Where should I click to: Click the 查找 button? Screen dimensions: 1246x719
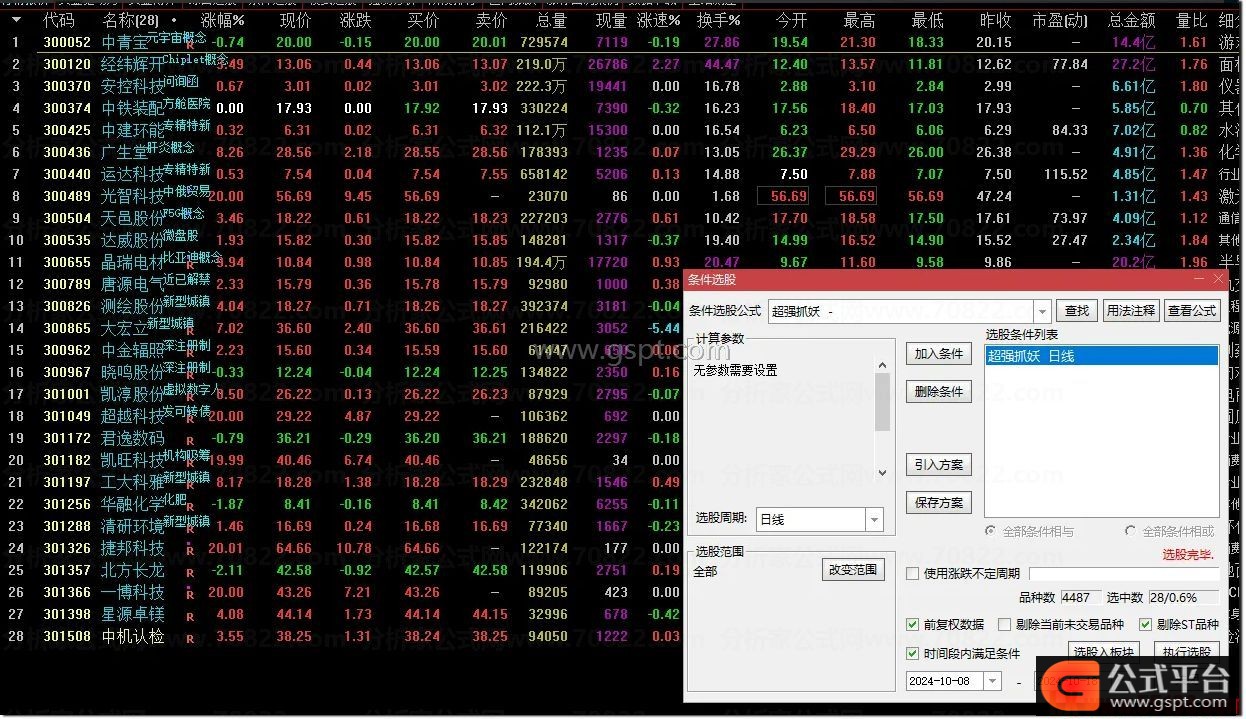pyautogui.click(x=1077, y=311)
